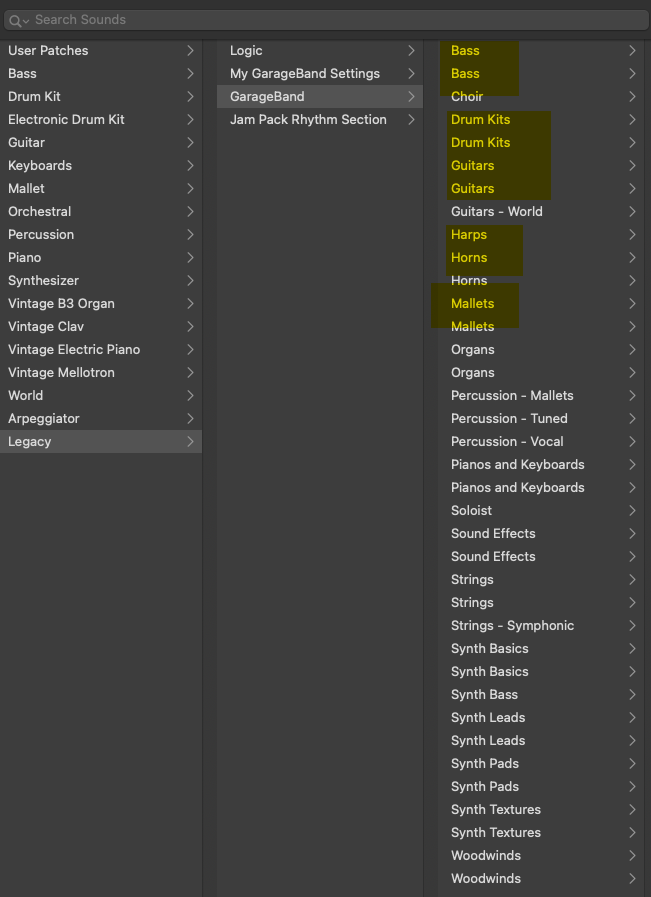Expand the chevron on the Harps row

[632, 235]
